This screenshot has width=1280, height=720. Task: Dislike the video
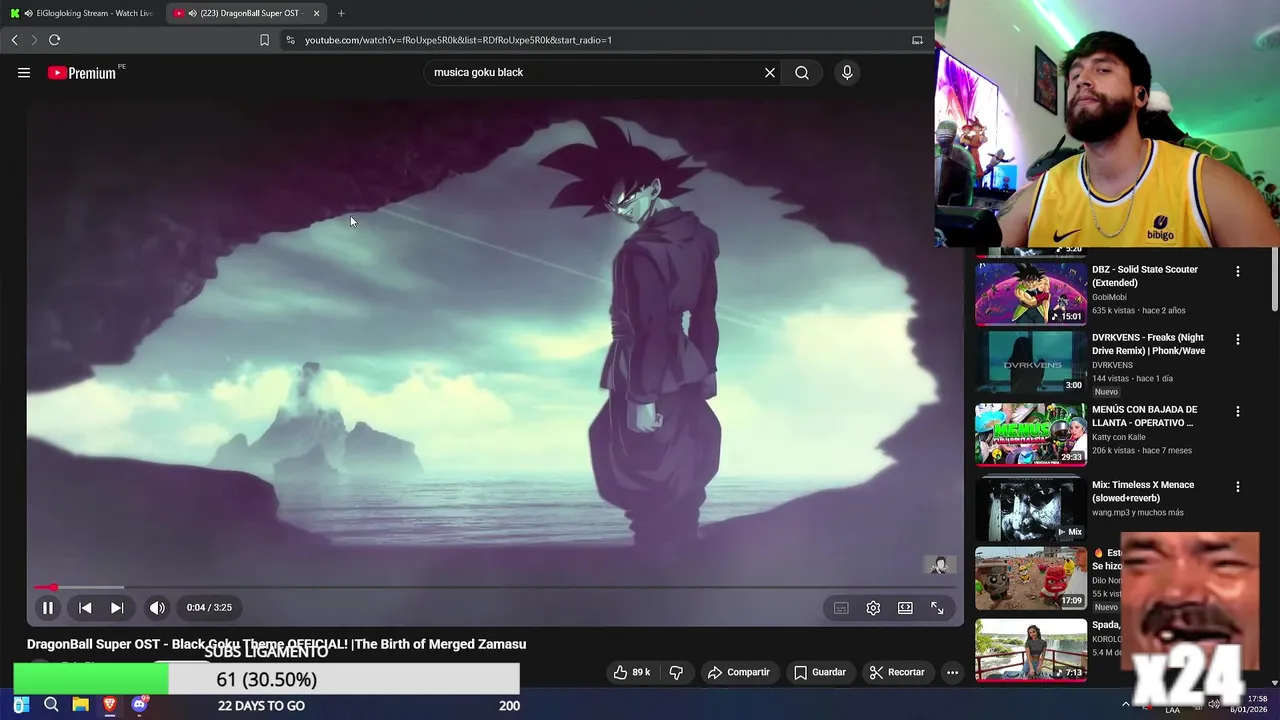tap(676, 672)
